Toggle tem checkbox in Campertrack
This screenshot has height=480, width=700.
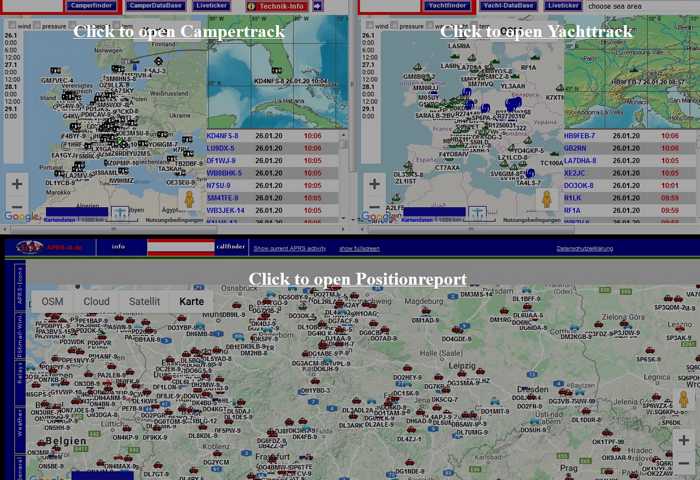(117, 26)
